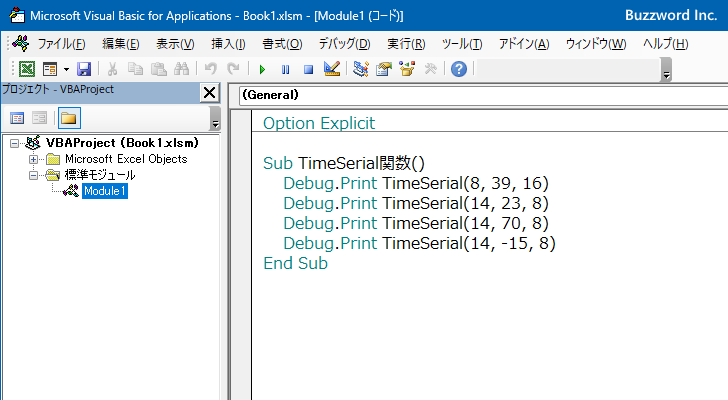This screenshot has height=400, width=728.
Task: Open the 表示(V) menu
Action: click(175, 44)
